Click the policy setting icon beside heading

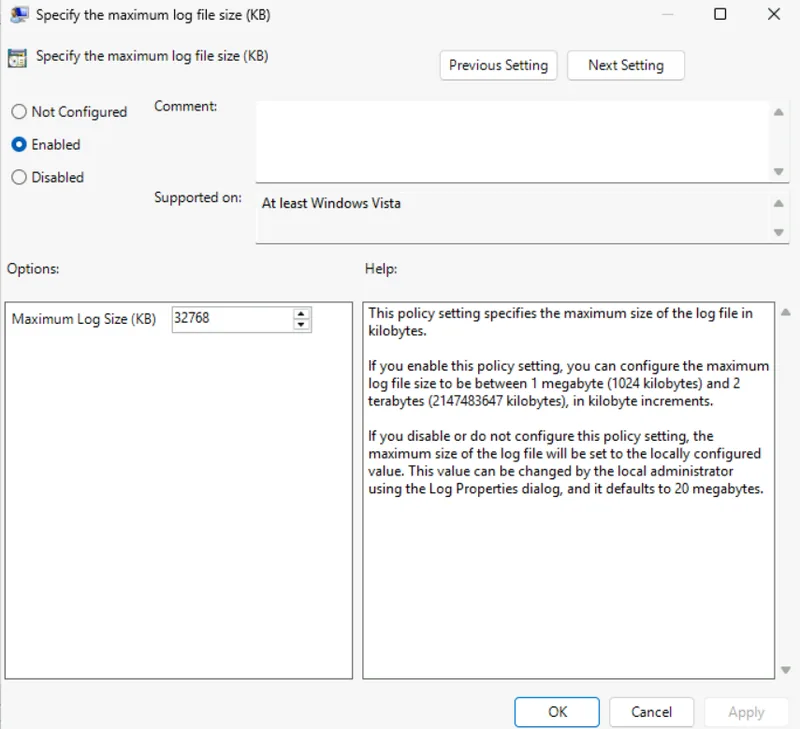17,58
